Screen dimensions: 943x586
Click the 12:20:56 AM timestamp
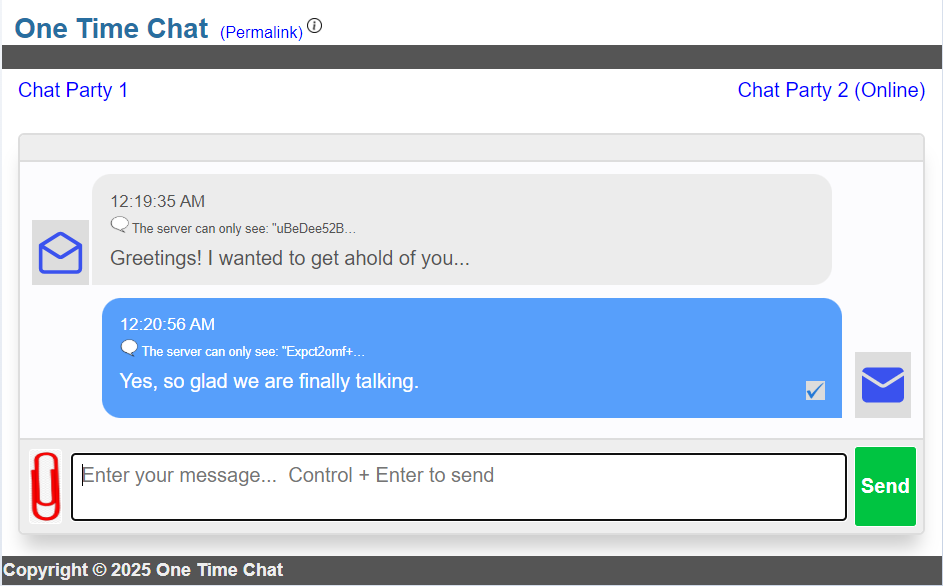167,324
